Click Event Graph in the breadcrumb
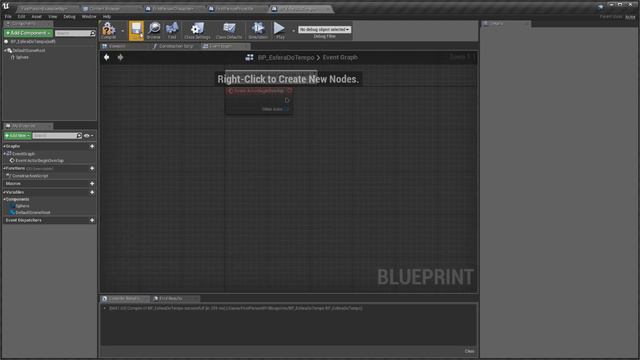This screenshot has width=640, height=360. point(340,58)
